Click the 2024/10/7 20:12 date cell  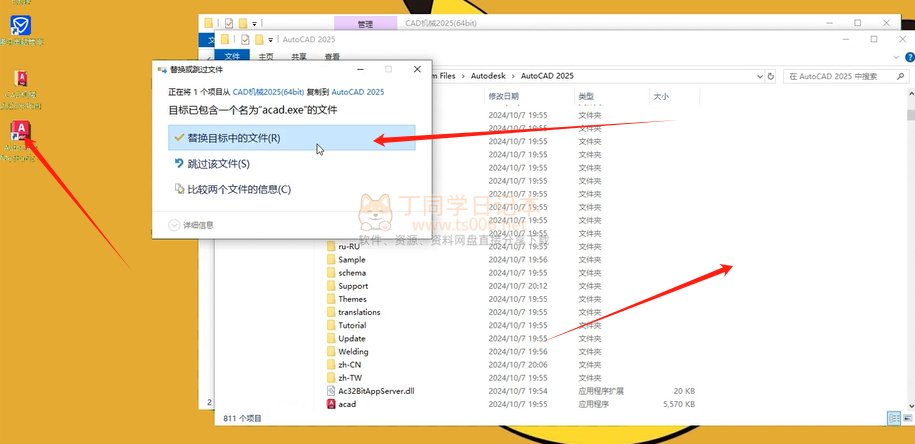[x=518, y=286]
